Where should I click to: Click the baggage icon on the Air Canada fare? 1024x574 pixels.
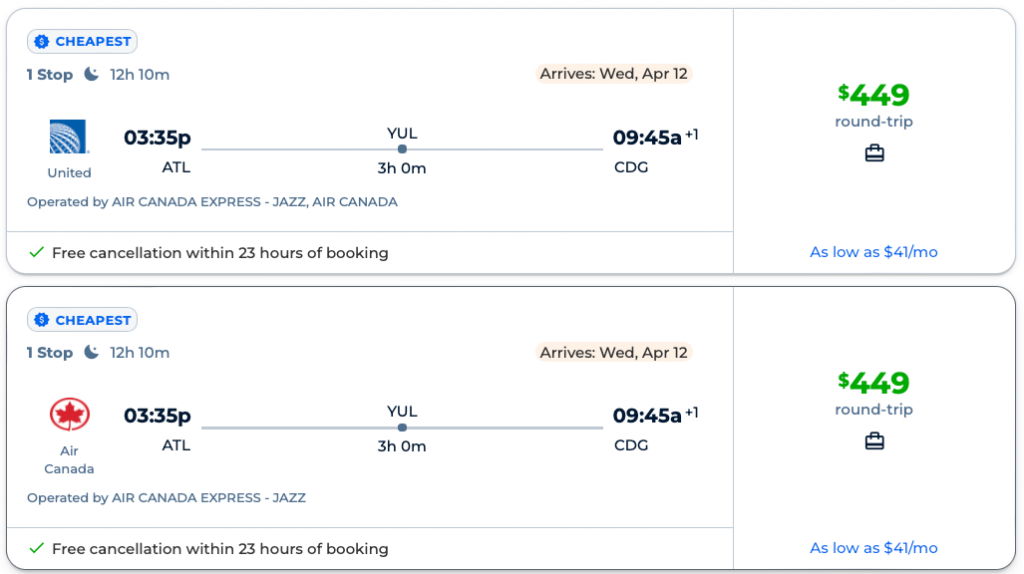[x=874, y=441]
